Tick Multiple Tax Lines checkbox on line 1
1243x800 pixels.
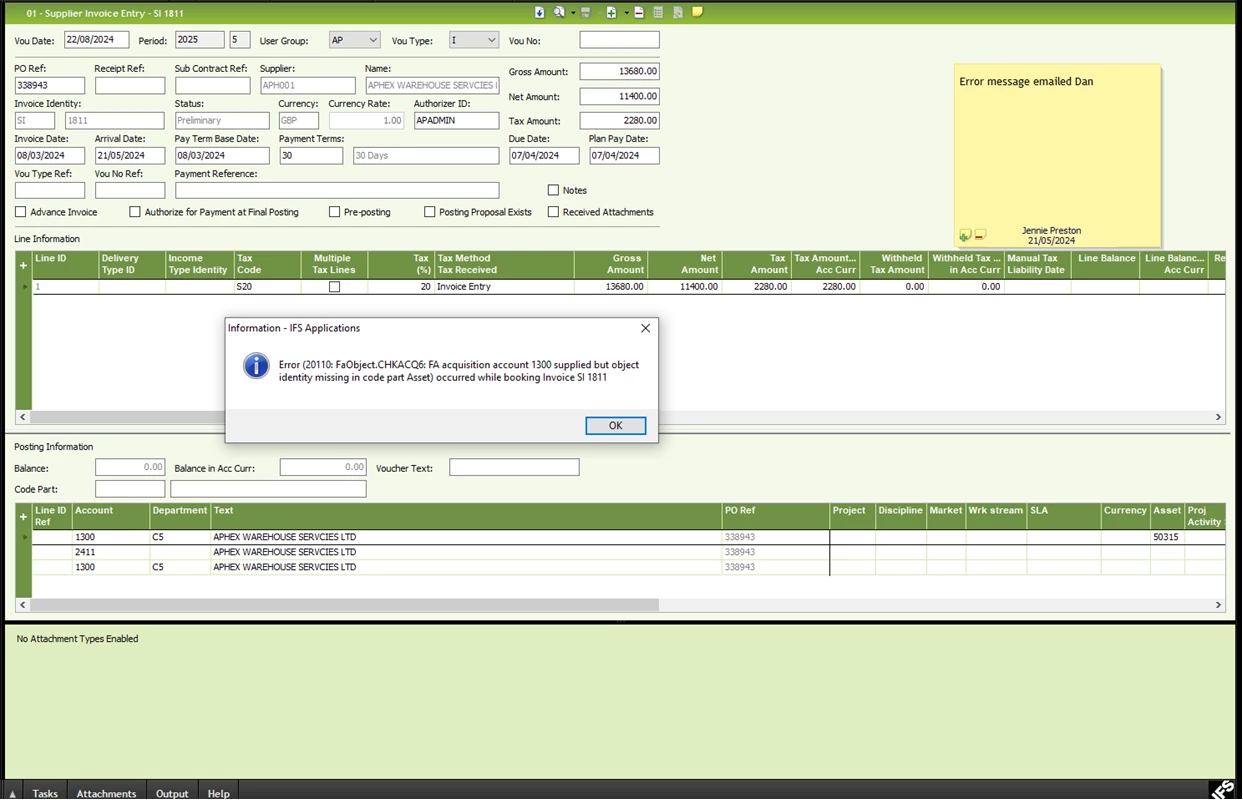click(x=334, y=287)
